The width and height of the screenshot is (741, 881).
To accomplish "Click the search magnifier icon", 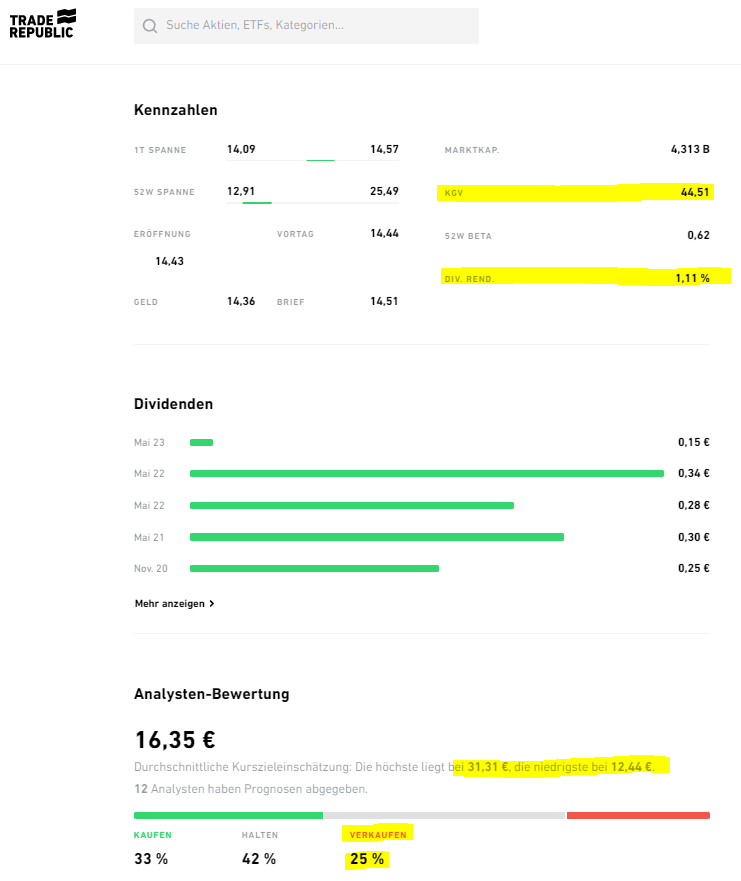I will (150, 26).
